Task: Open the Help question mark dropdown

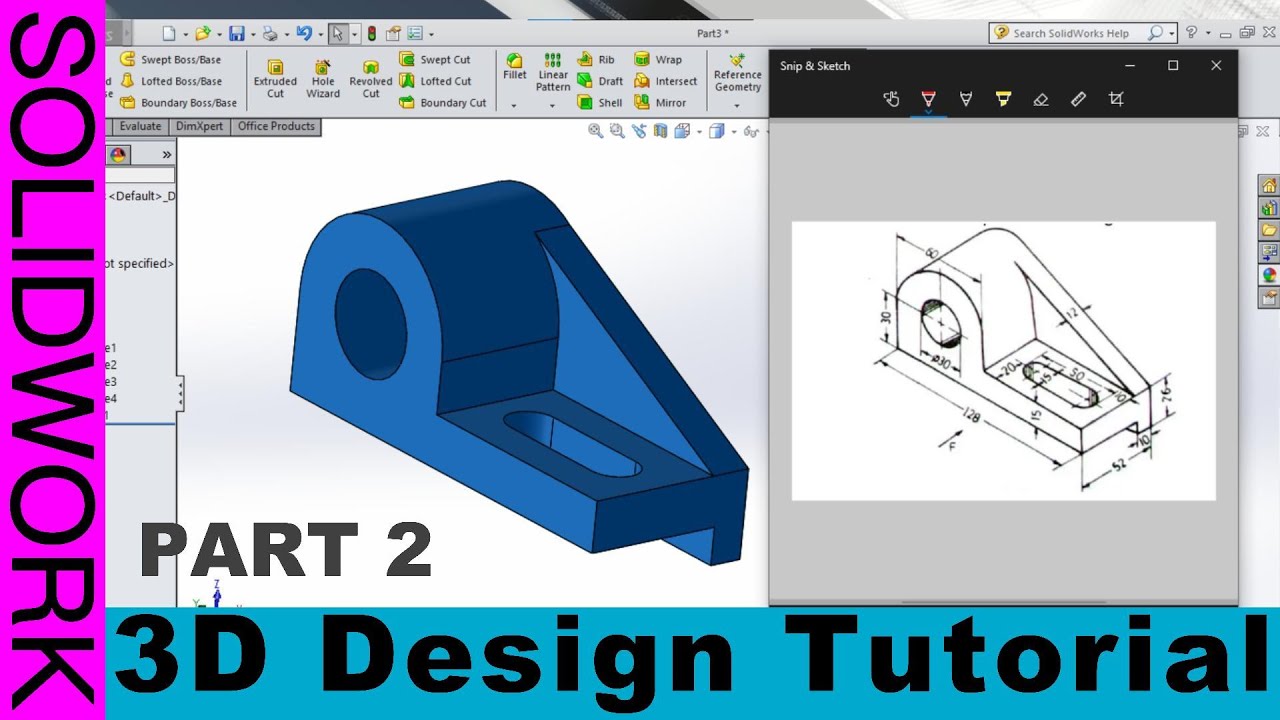Action: pos(1206,33)
